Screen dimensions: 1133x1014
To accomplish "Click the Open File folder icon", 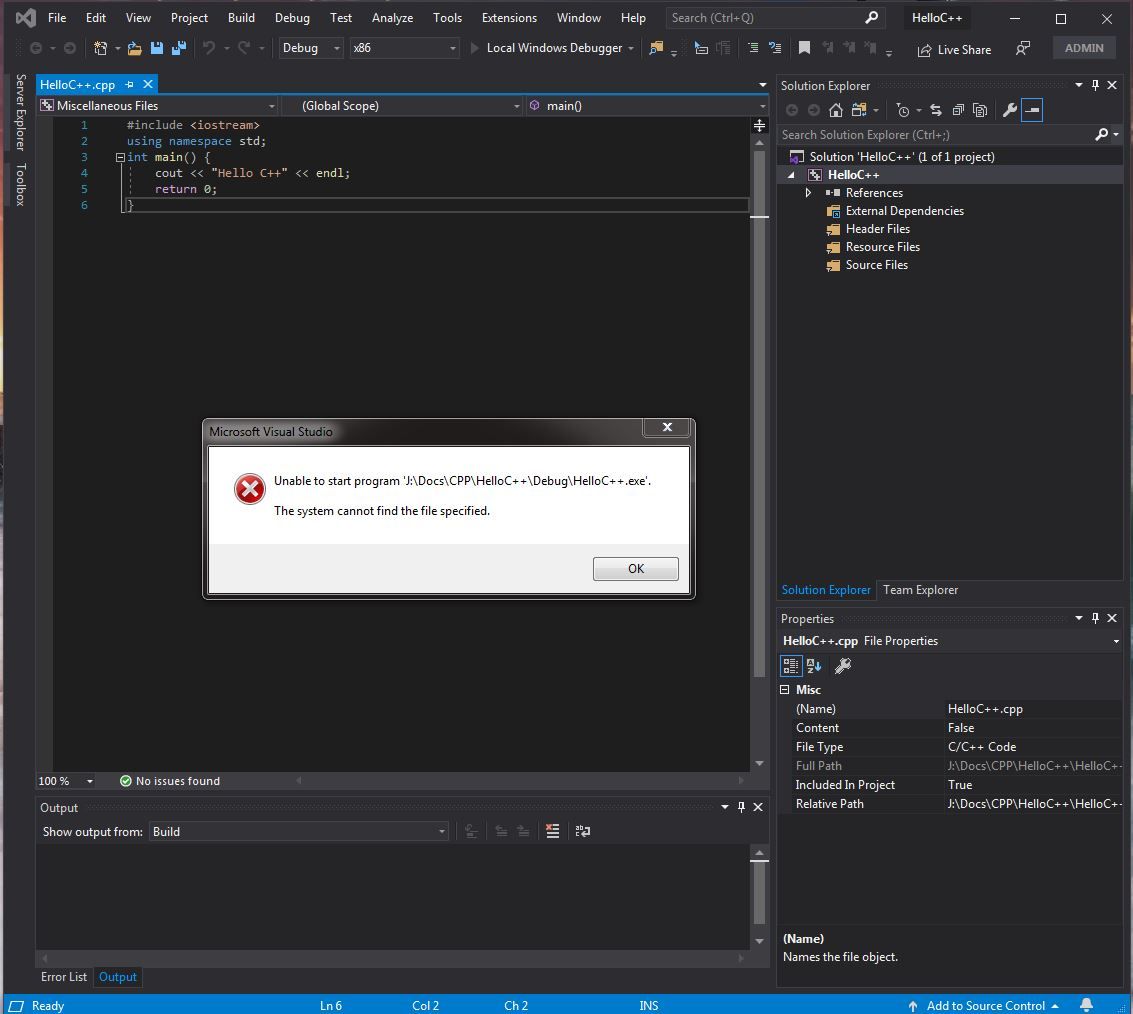I will coord(134,48).
